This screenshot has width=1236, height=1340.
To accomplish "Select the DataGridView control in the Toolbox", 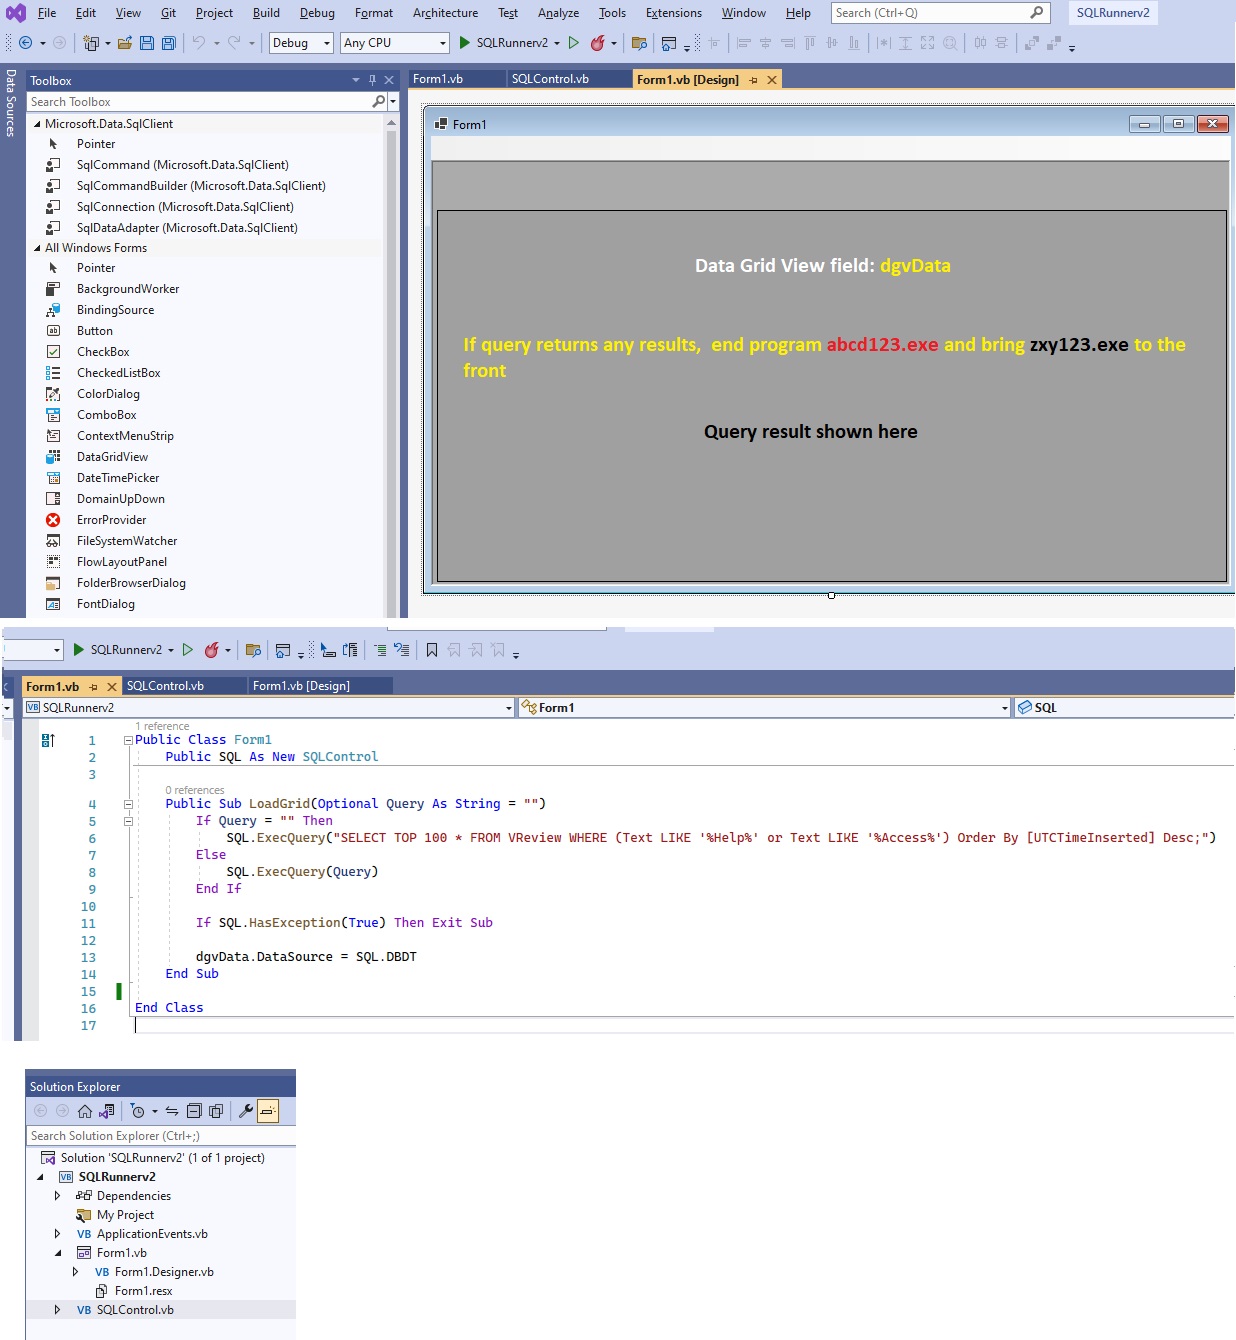I will point(111,456).
